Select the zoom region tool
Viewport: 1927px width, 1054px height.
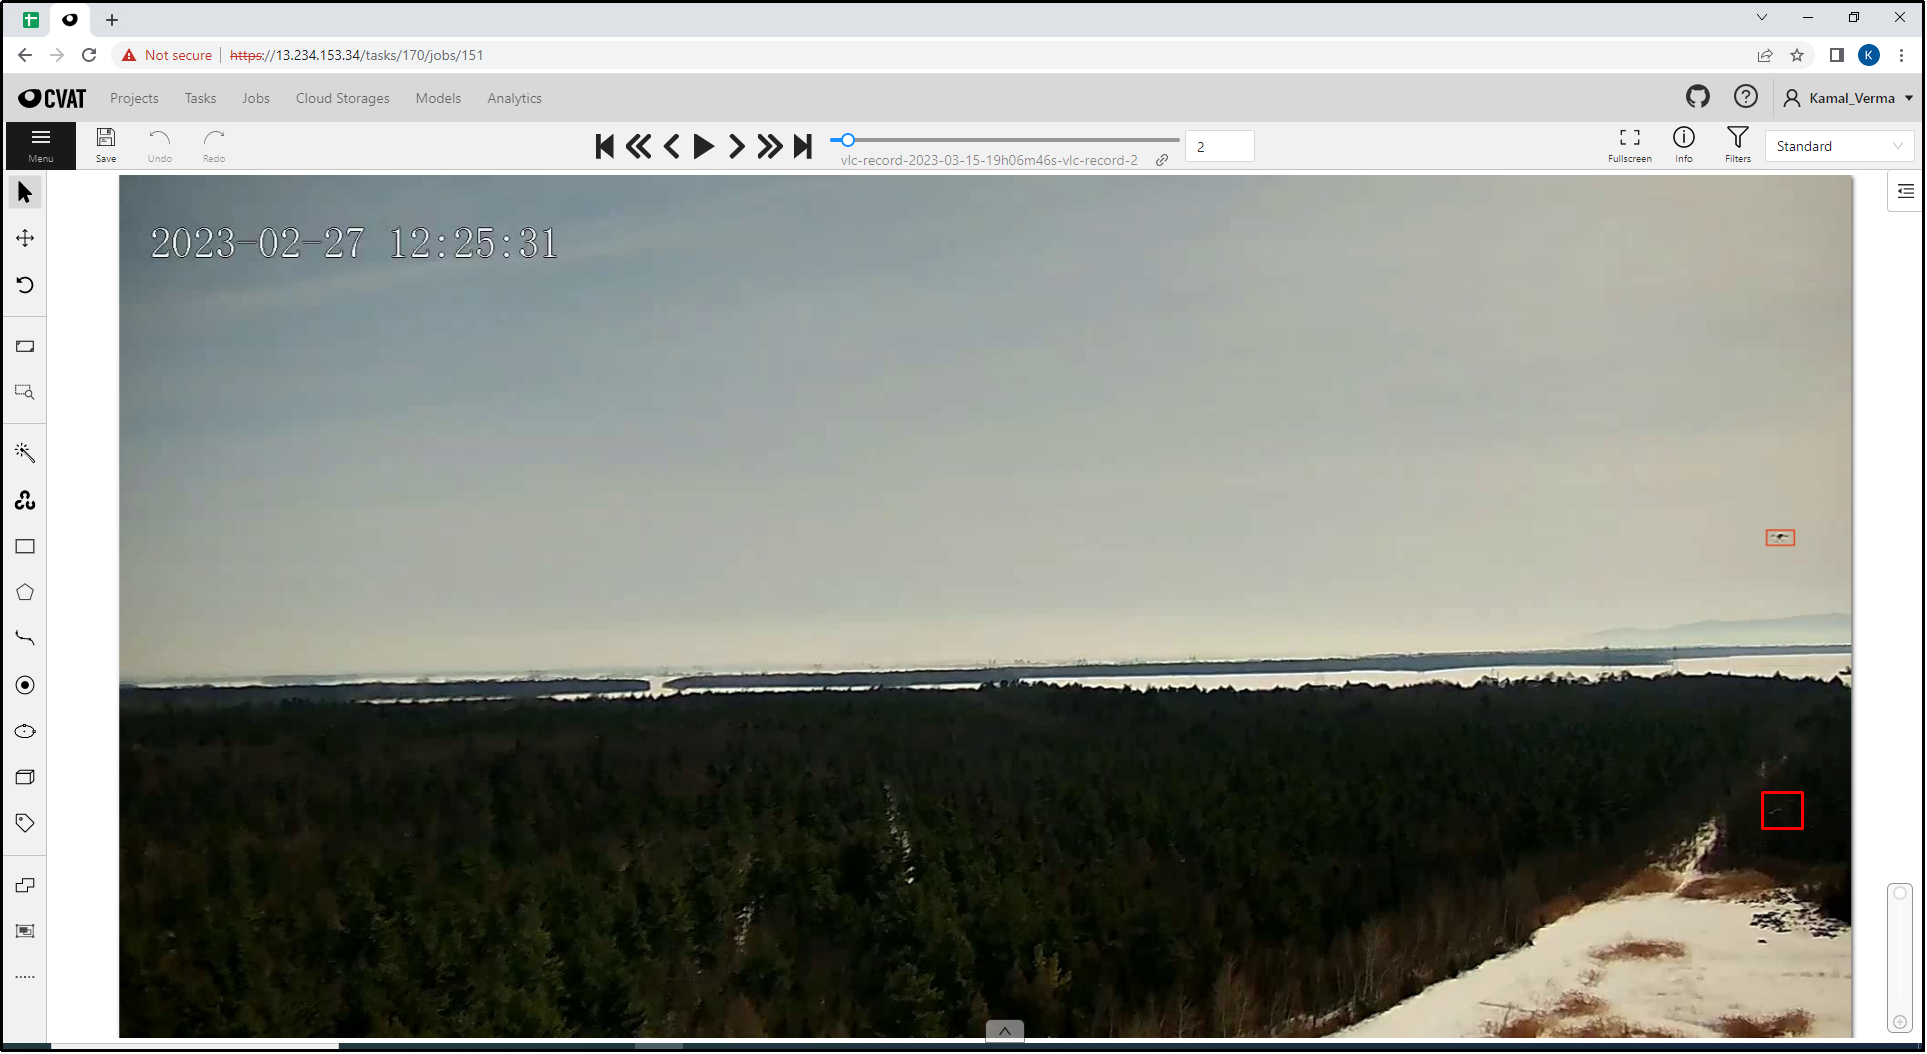click(25, 392)
